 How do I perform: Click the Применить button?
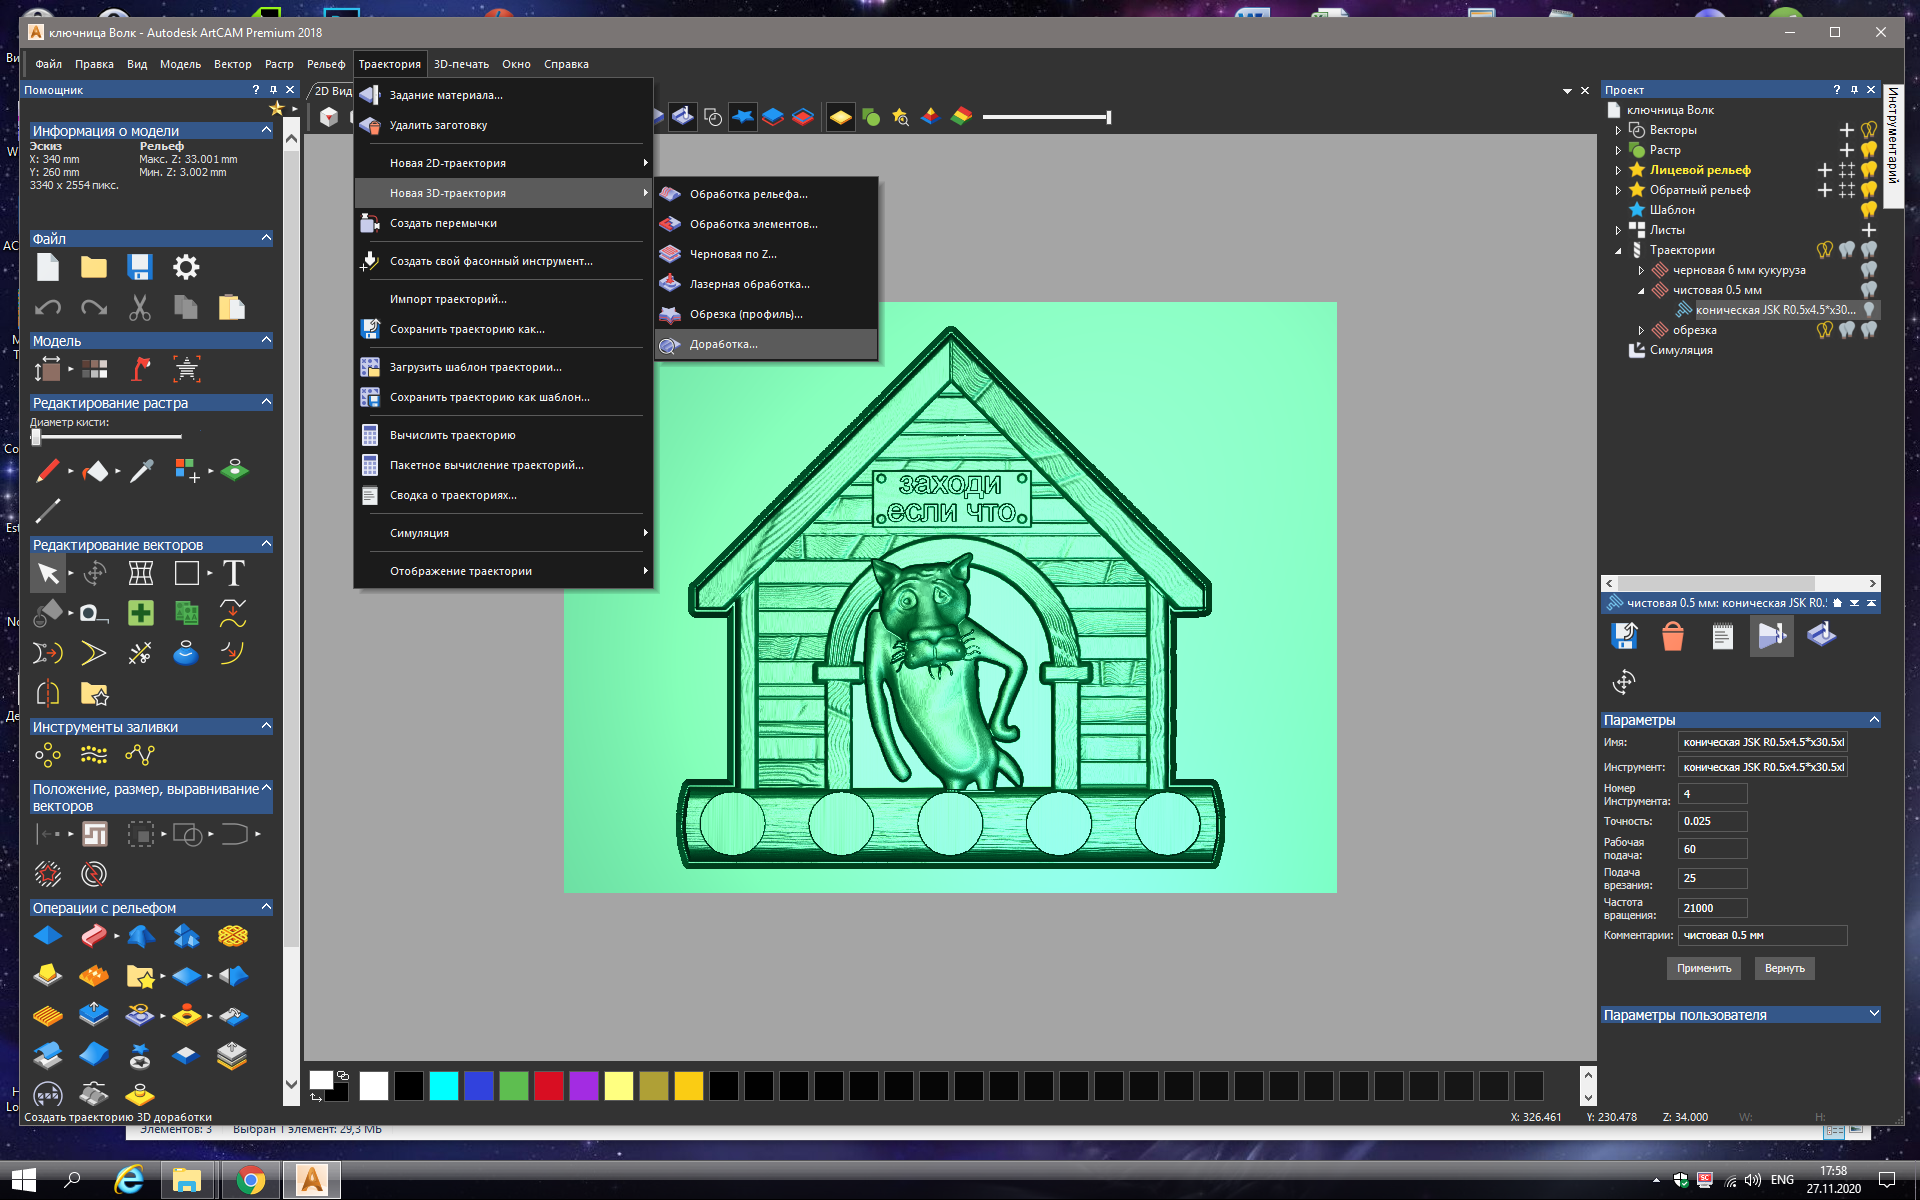point(1704,968)
